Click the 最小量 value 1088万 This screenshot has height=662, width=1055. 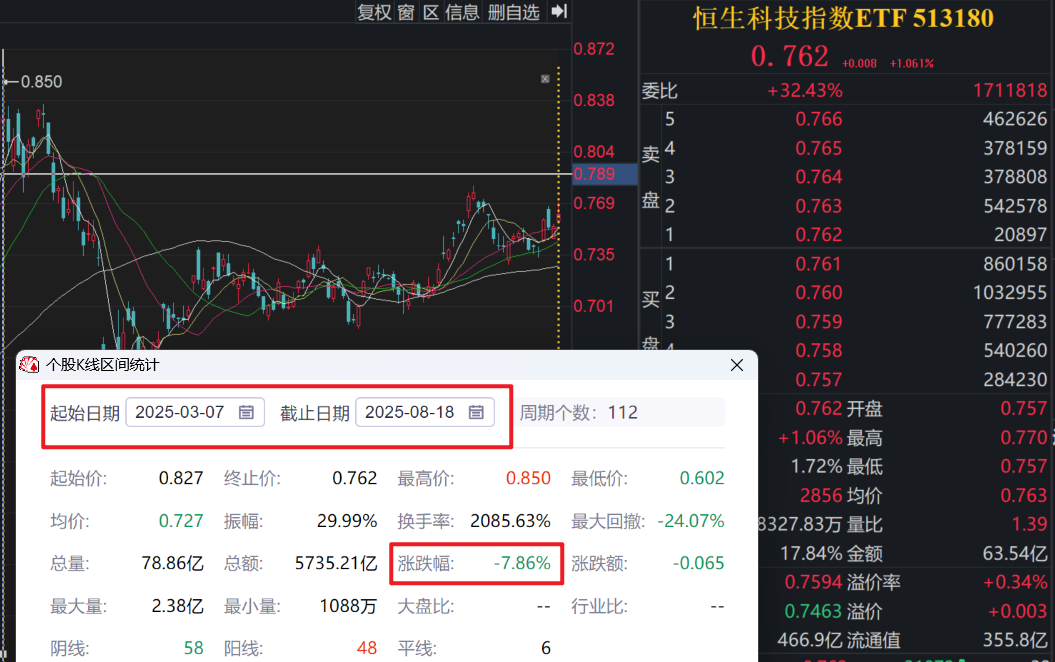tap(348, 606)
